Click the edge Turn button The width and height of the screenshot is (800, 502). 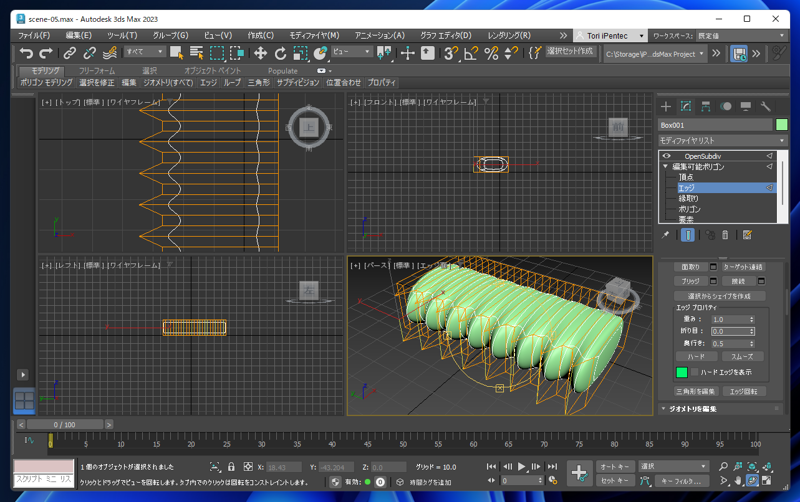coord(743,391)
